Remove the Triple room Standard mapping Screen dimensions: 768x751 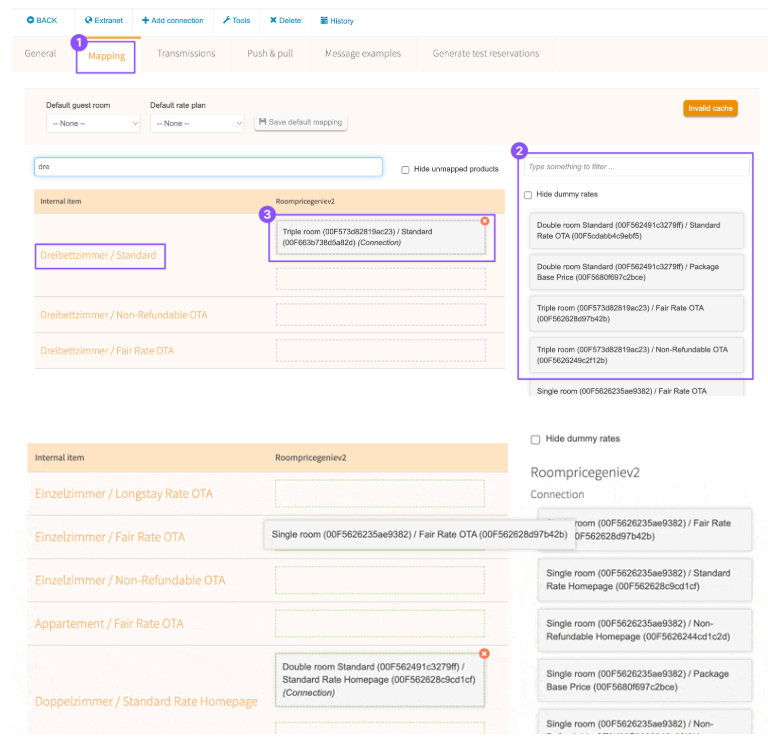[485, 221]
